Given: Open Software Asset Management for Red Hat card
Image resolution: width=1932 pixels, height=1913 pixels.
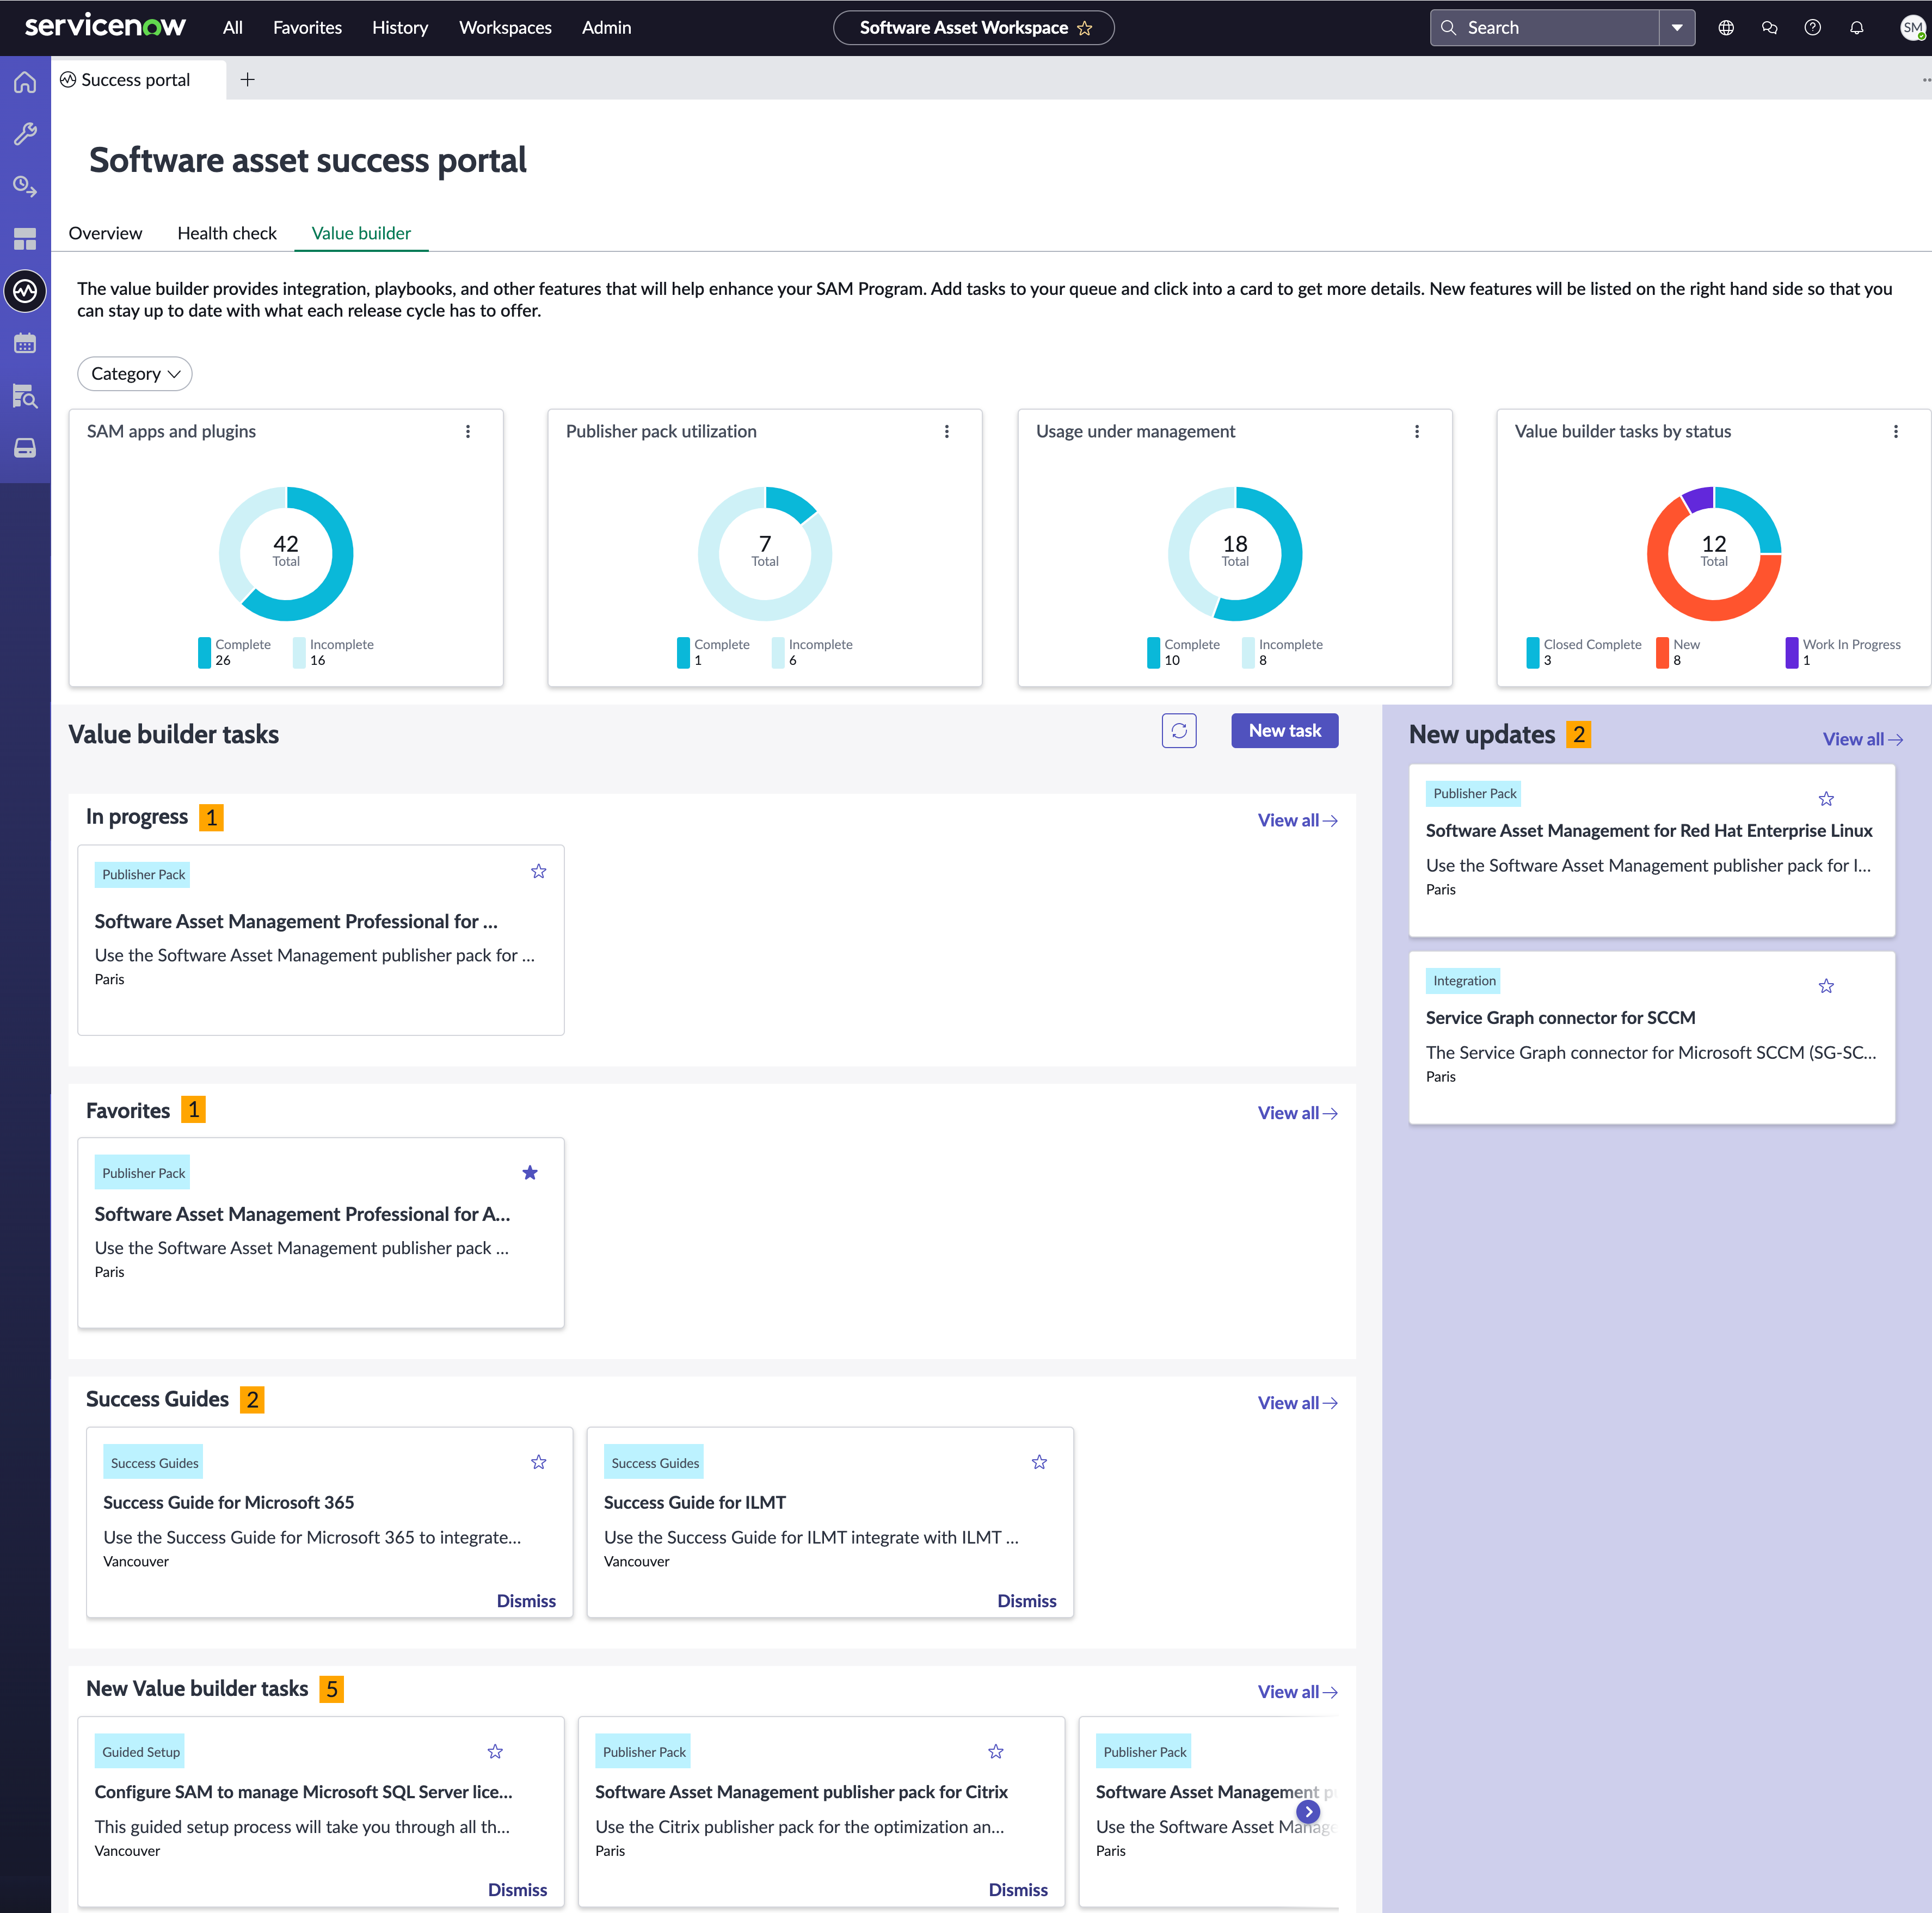Looking at the screenshot, I should pyautogui.click(x=1652, y=850).
